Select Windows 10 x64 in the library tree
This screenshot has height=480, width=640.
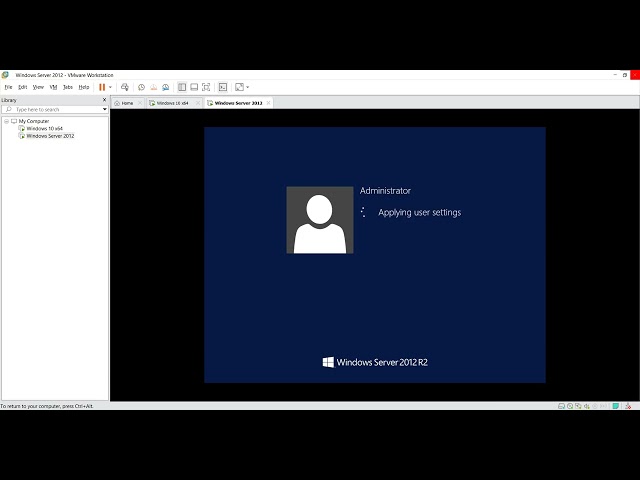[x=44, y=129]
